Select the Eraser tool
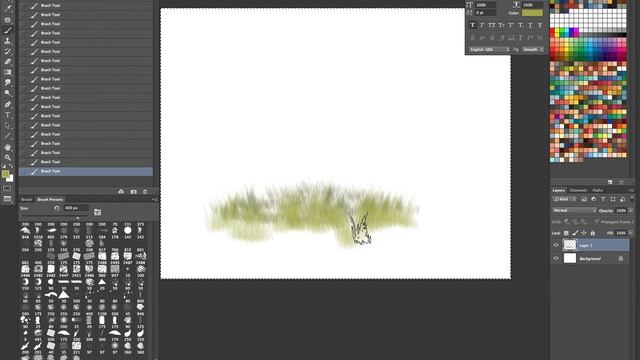 [7, 62]
